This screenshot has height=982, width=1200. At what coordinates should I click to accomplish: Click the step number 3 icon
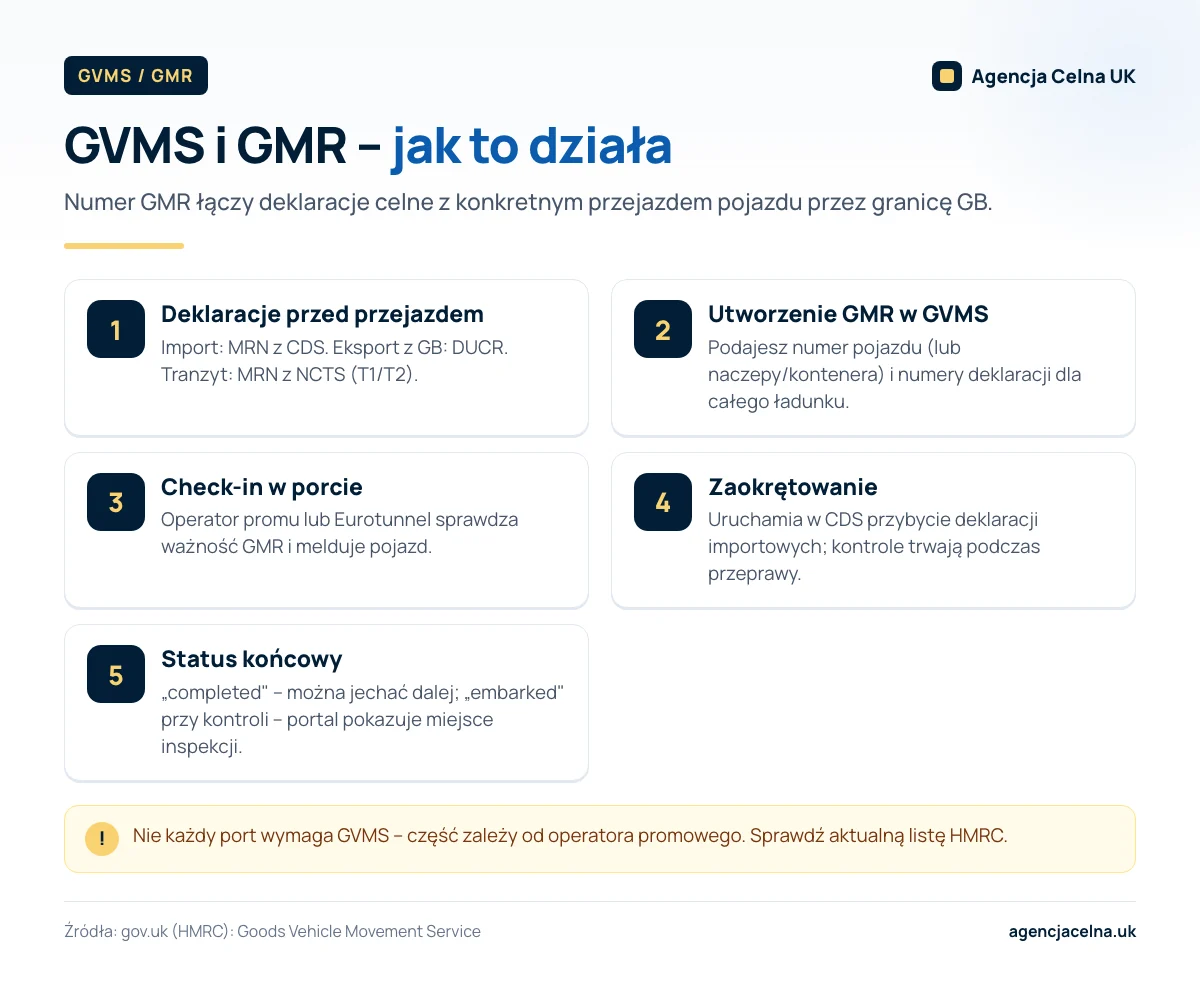(x=116, y=502)
